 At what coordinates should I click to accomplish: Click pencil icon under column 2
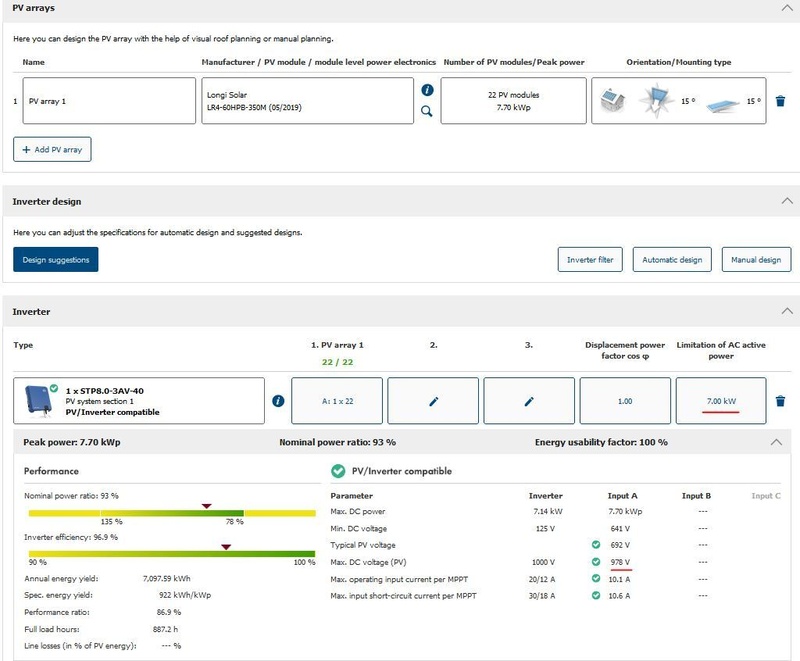click(x=433, y=401)
